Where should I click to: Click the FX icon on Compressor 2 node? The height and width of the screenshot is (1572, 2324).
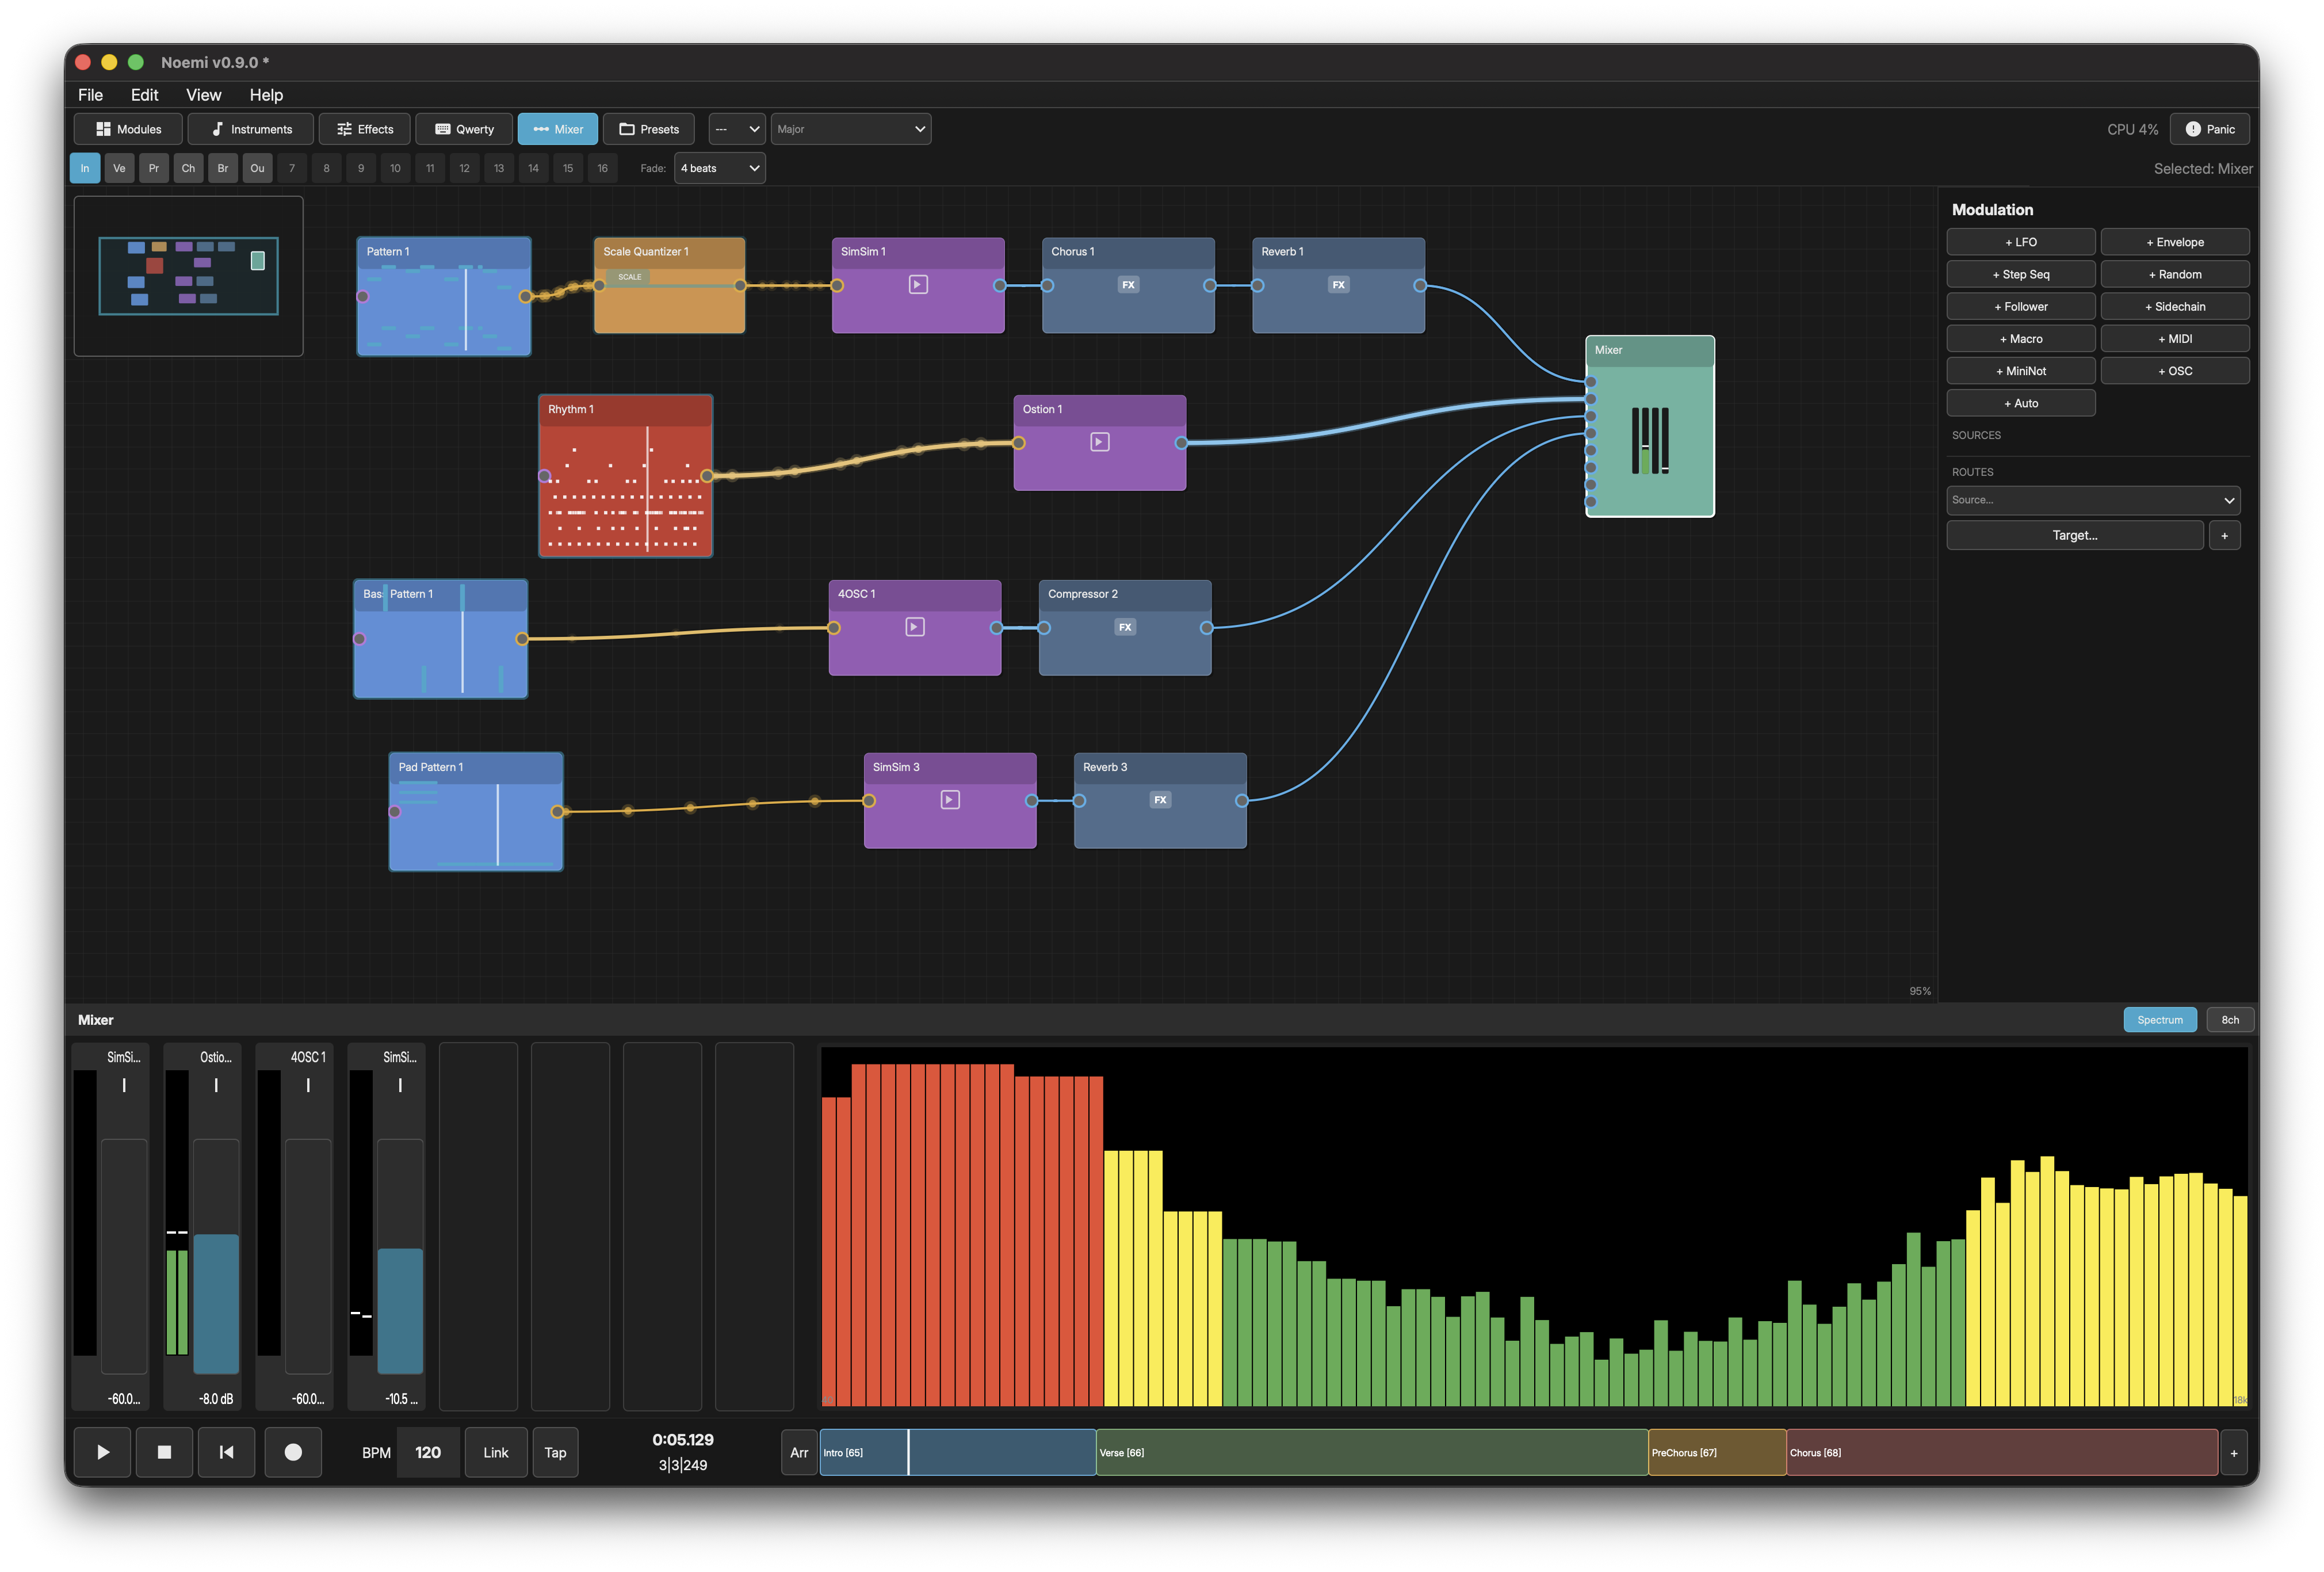pyautogui.click(x=1125, y=627)
